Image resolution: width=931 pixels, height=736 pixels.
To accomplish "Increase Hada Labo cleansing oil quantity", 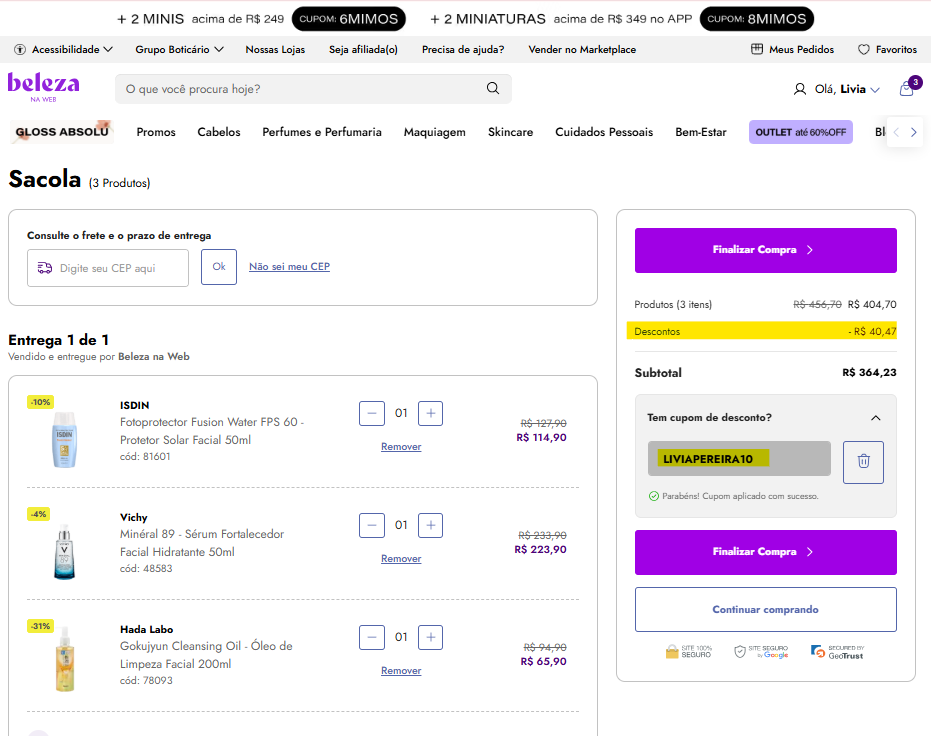I will pos(430,637).
